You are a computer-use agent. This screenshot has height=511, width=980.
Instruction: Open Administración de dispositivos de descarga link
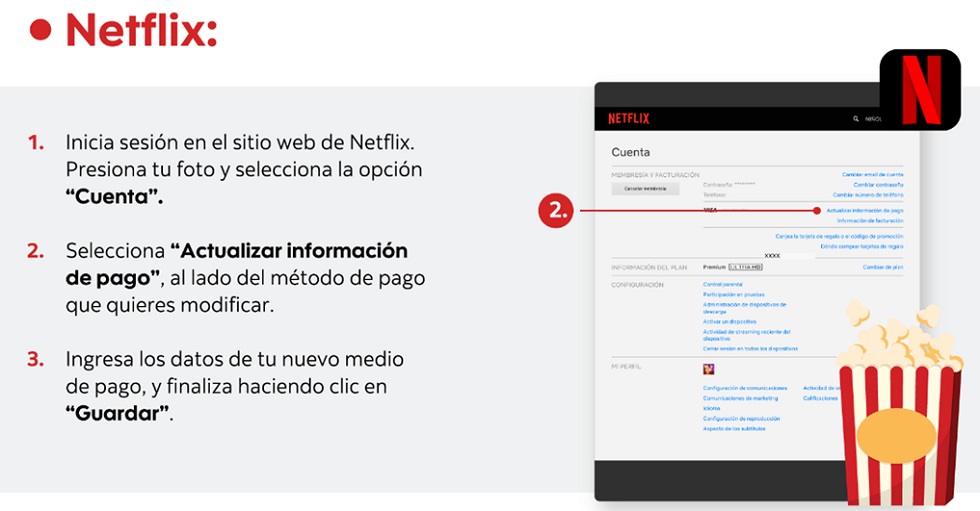(744, 308)
